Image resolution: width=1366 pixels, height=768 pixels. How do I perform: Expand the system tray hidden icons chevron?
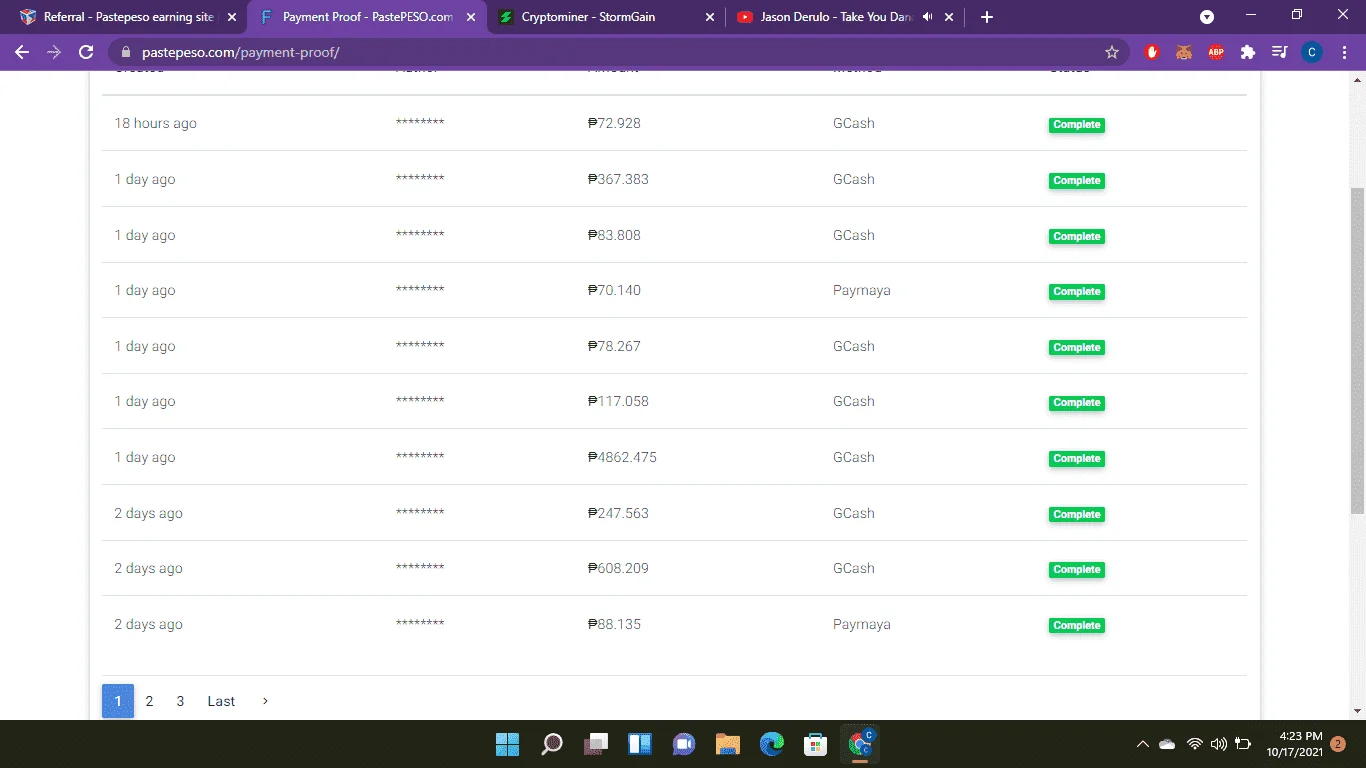click(1142, 744)
